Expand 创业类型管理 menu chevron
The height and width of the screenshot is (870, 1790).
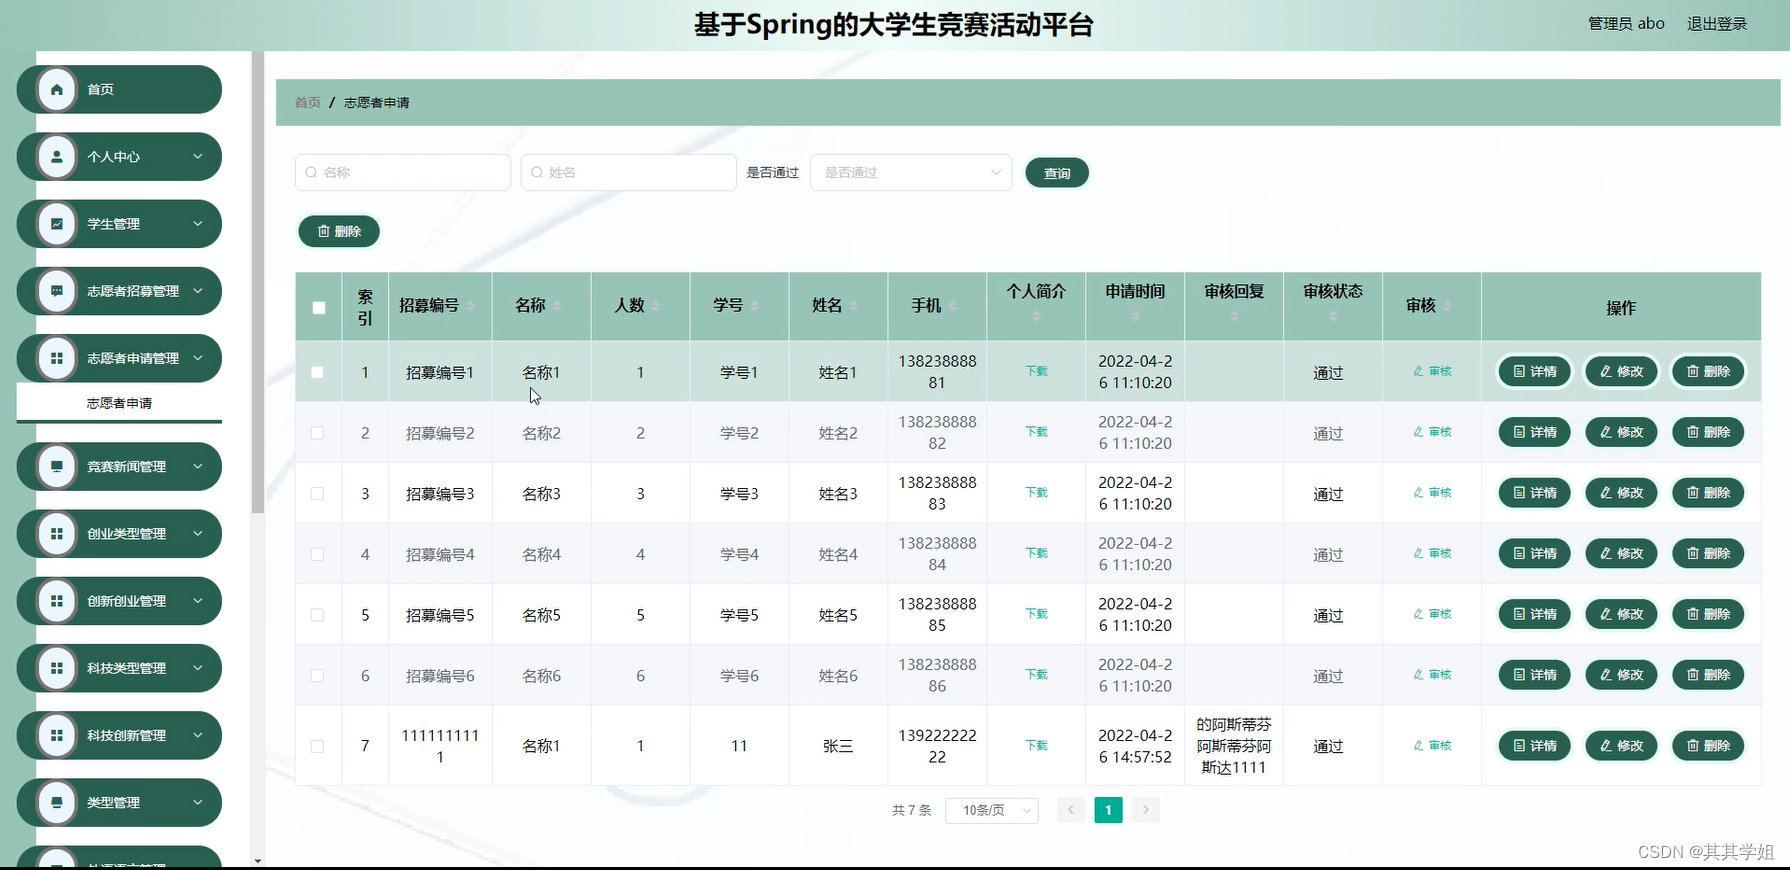[x=198, y=534]
